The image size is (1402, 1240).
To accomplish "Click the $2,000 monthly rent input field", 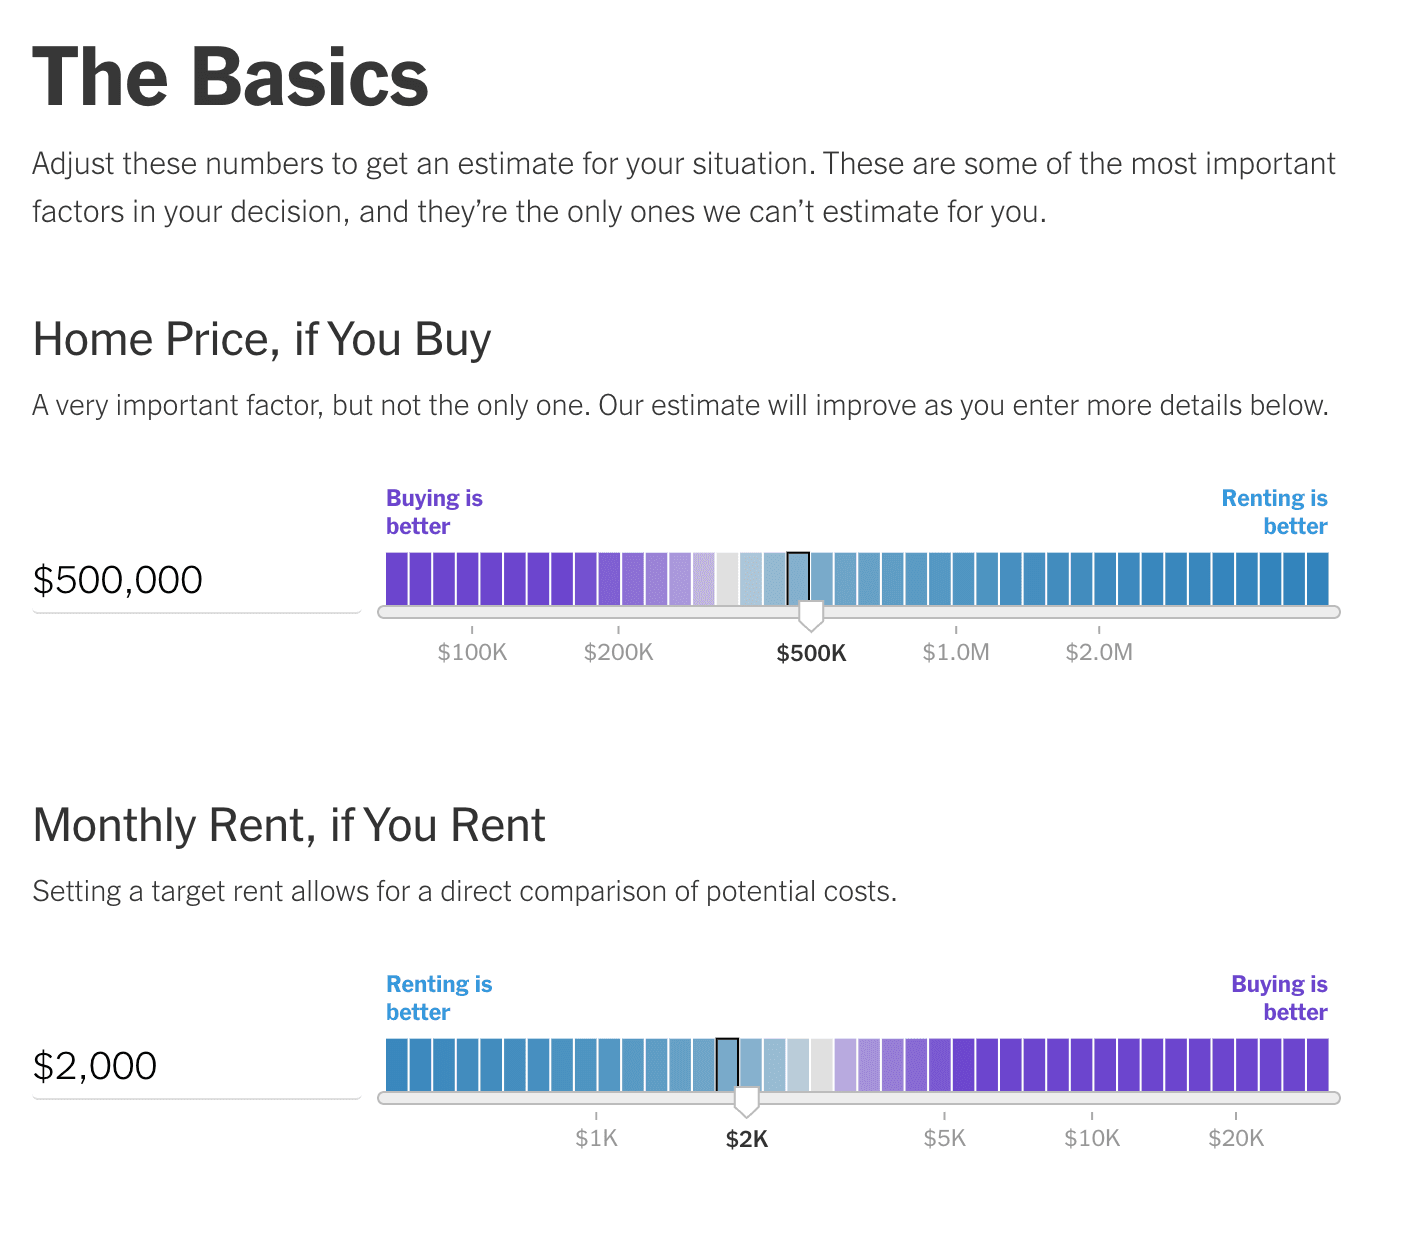I will pos(195,1067).
